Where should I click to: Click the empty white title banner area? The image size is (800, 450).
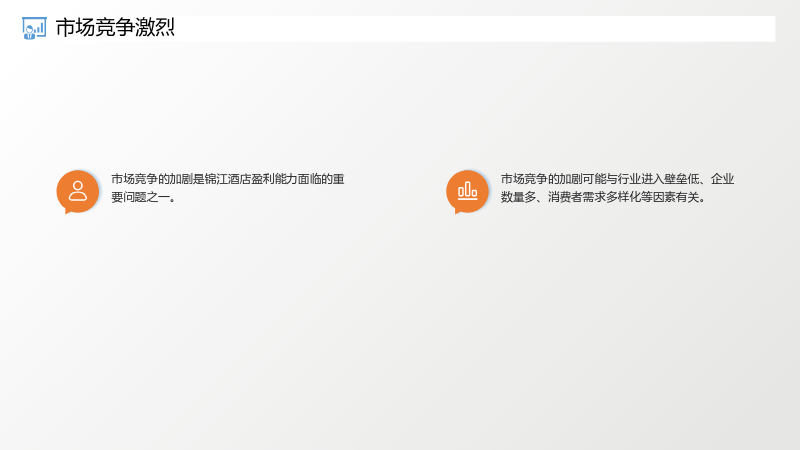[x=474, y=29]
